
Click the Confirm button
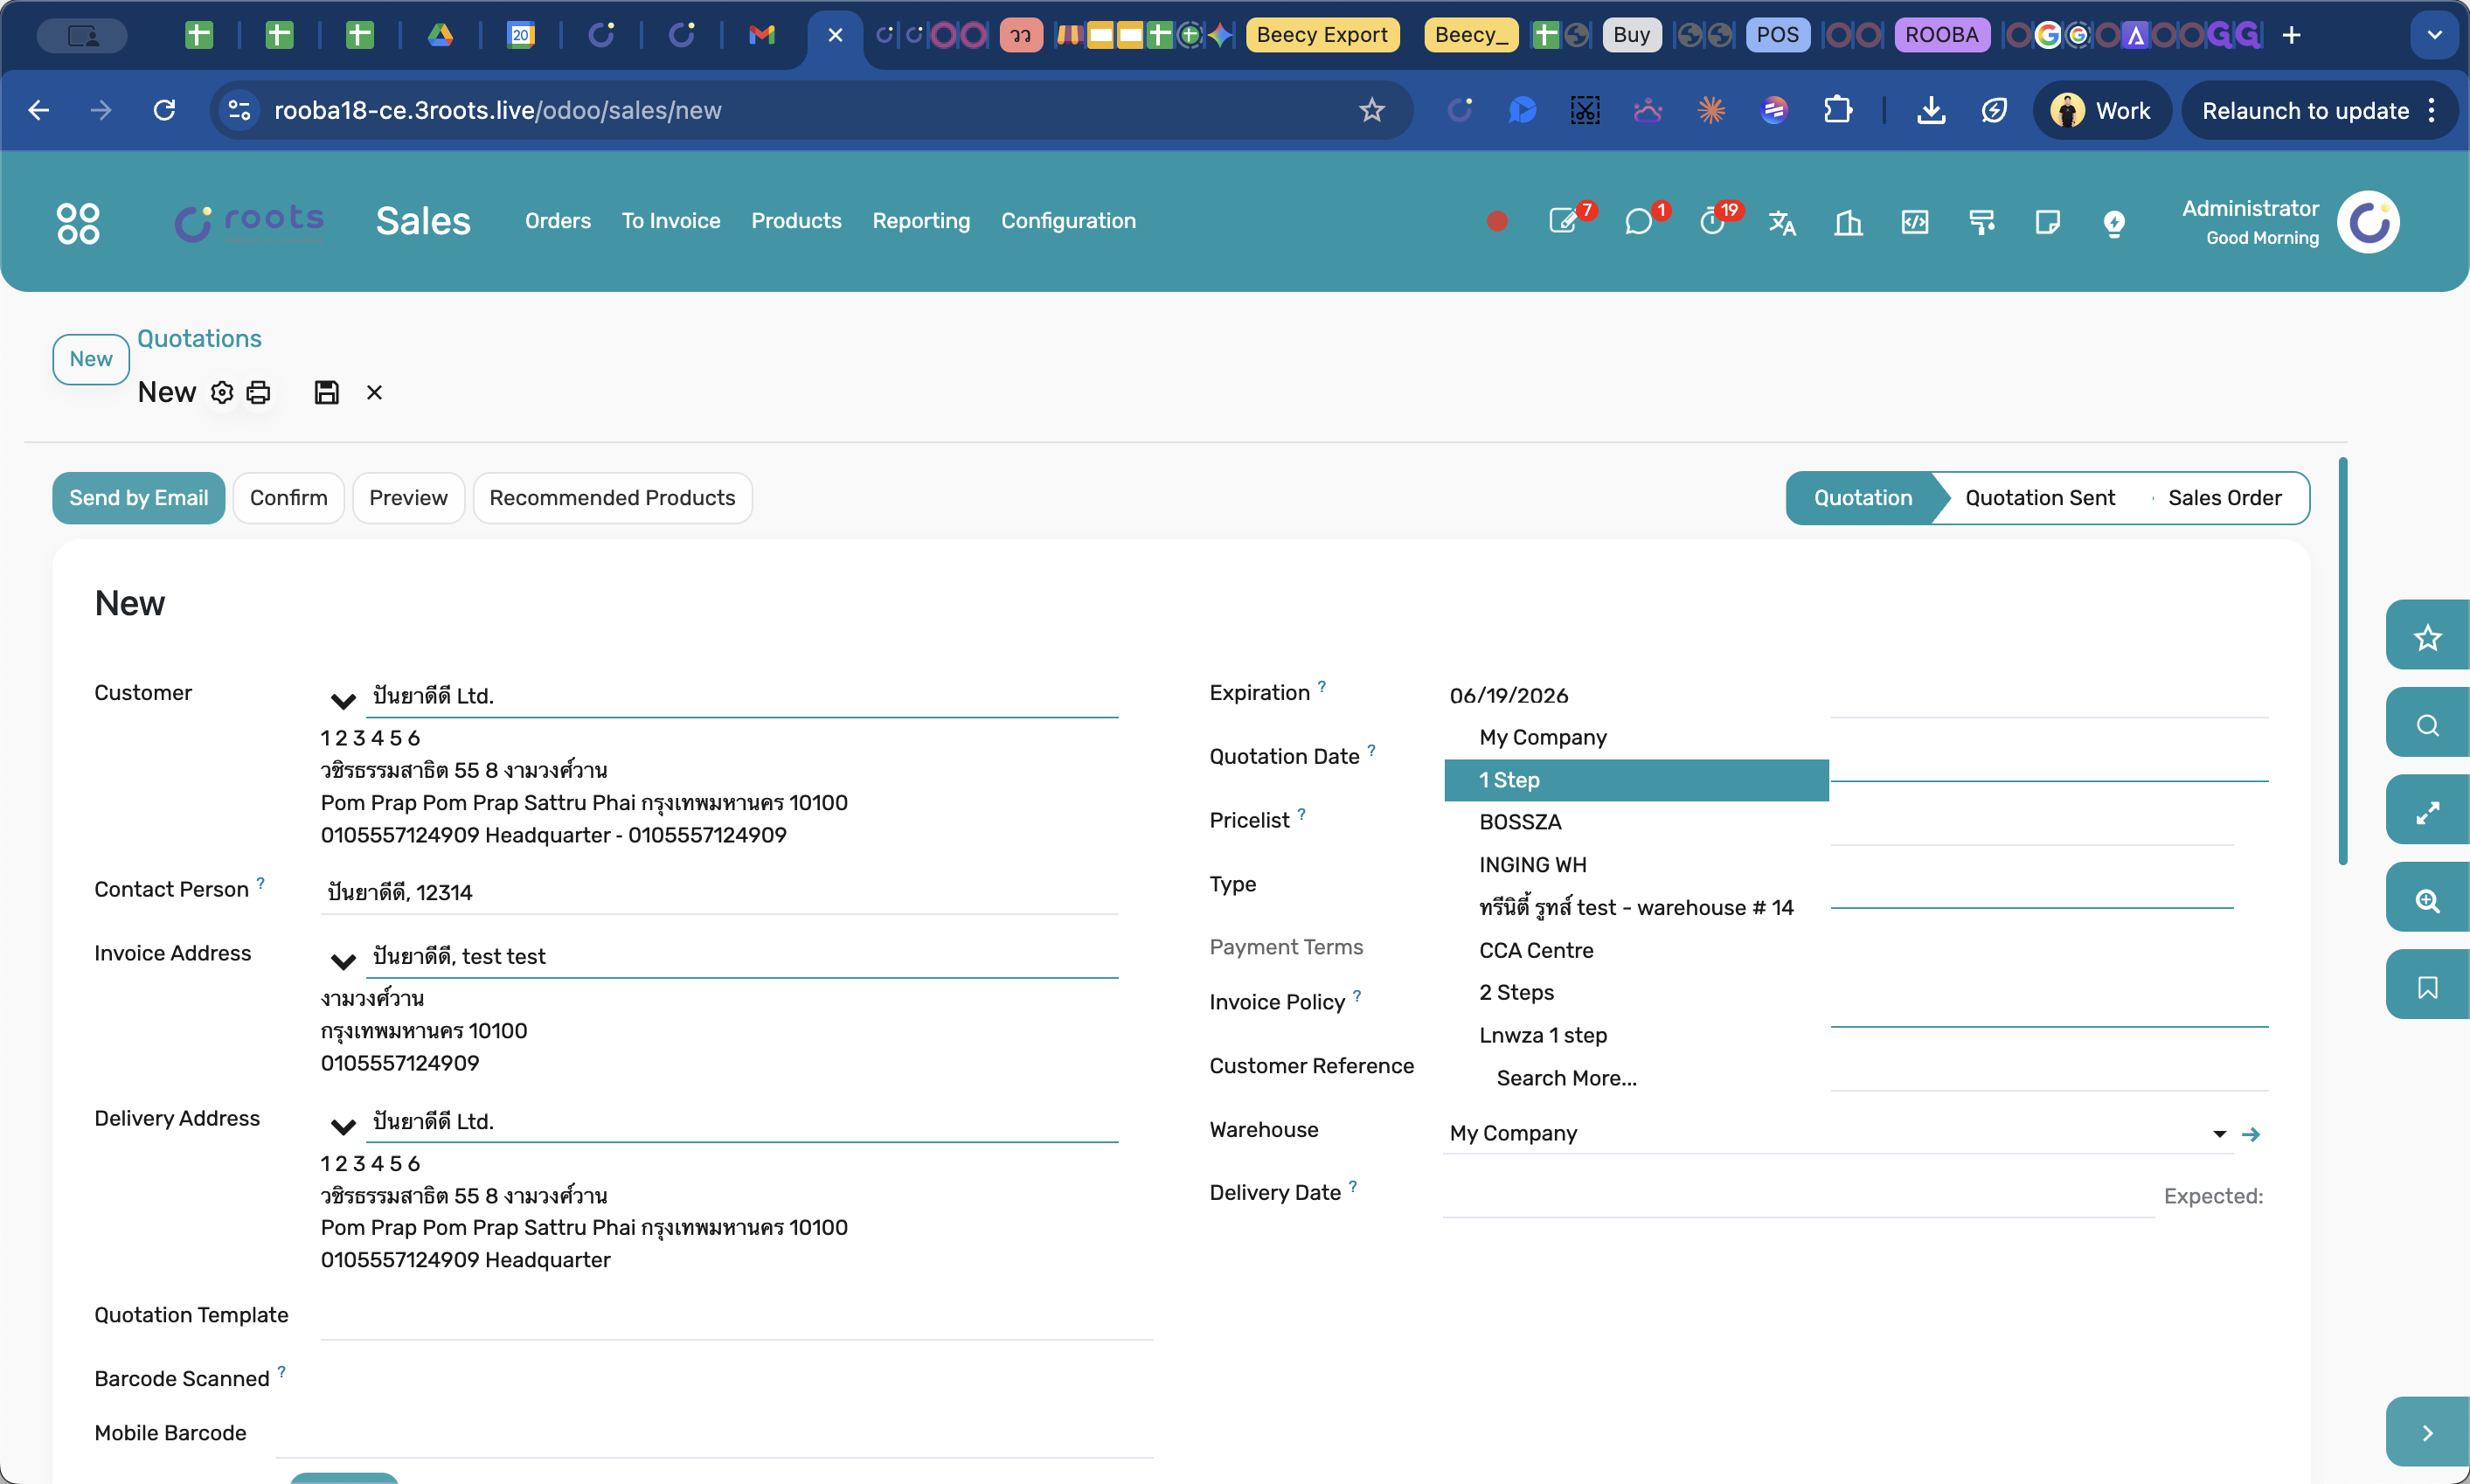(x=288, y=498)
